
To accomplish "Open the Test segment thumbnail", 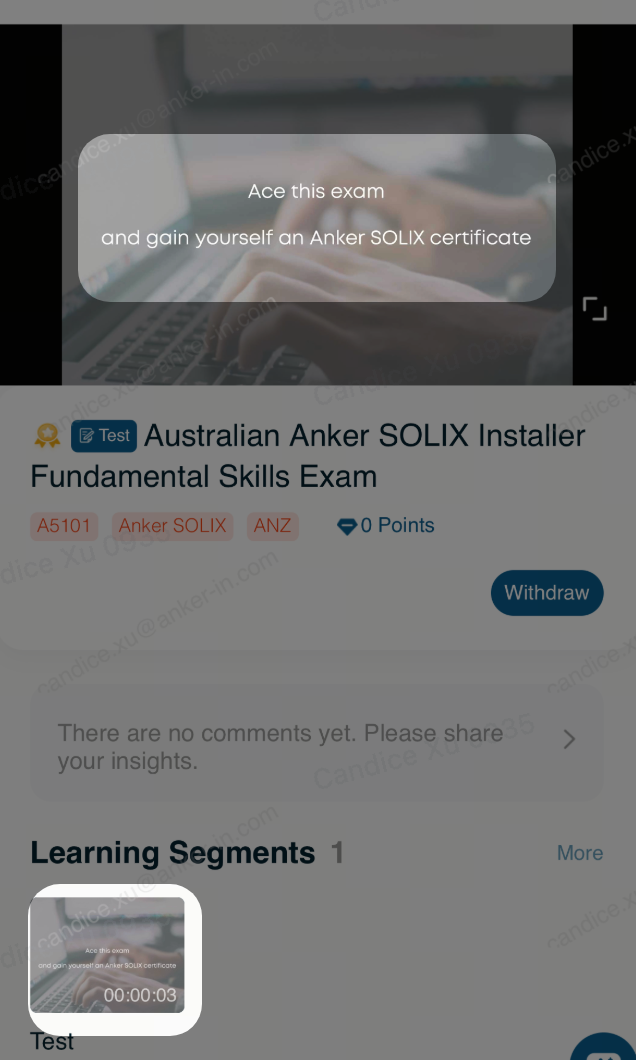I will point(107,955).
